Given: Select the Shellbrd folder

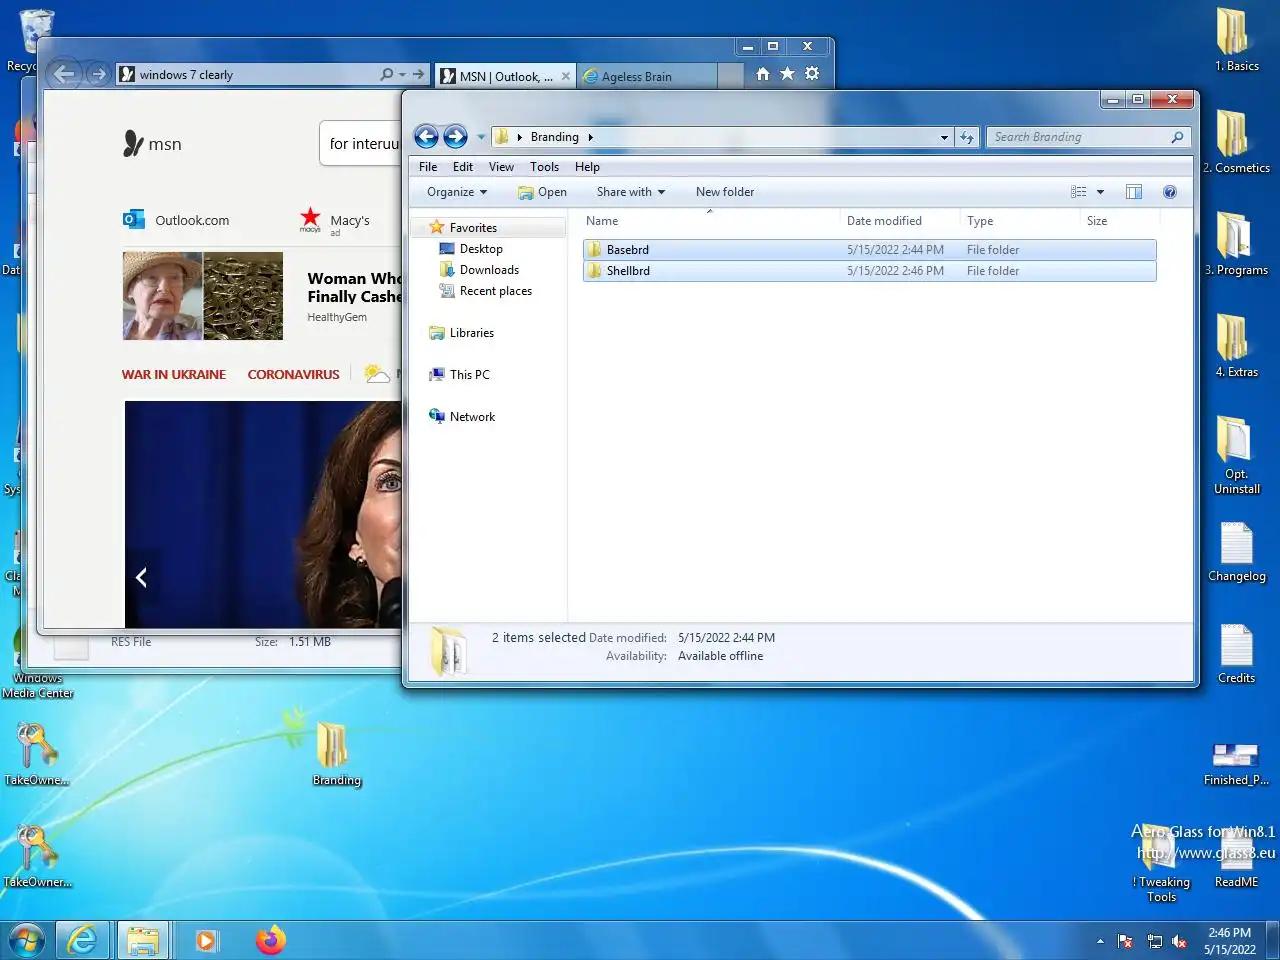Looking at the screenshot, I should [869, 271].
